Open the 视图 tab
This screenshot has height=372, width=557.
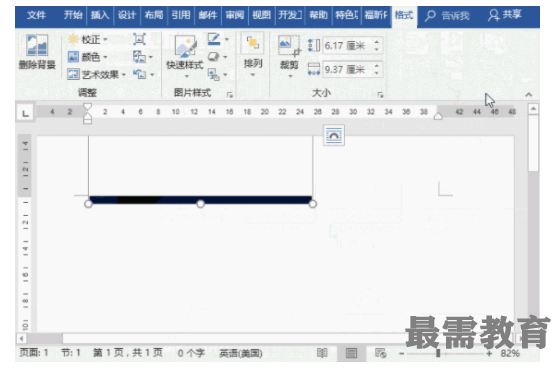pos(261,15)
